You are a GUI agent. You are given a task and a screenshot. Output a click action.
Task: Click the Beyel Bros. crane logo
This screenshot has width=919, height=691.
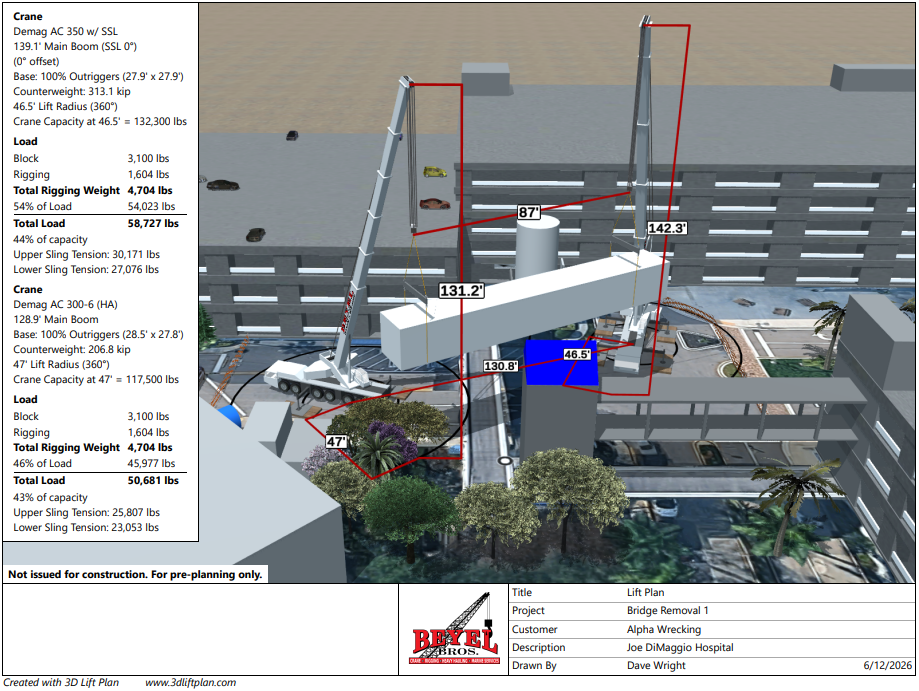point(455,629)
